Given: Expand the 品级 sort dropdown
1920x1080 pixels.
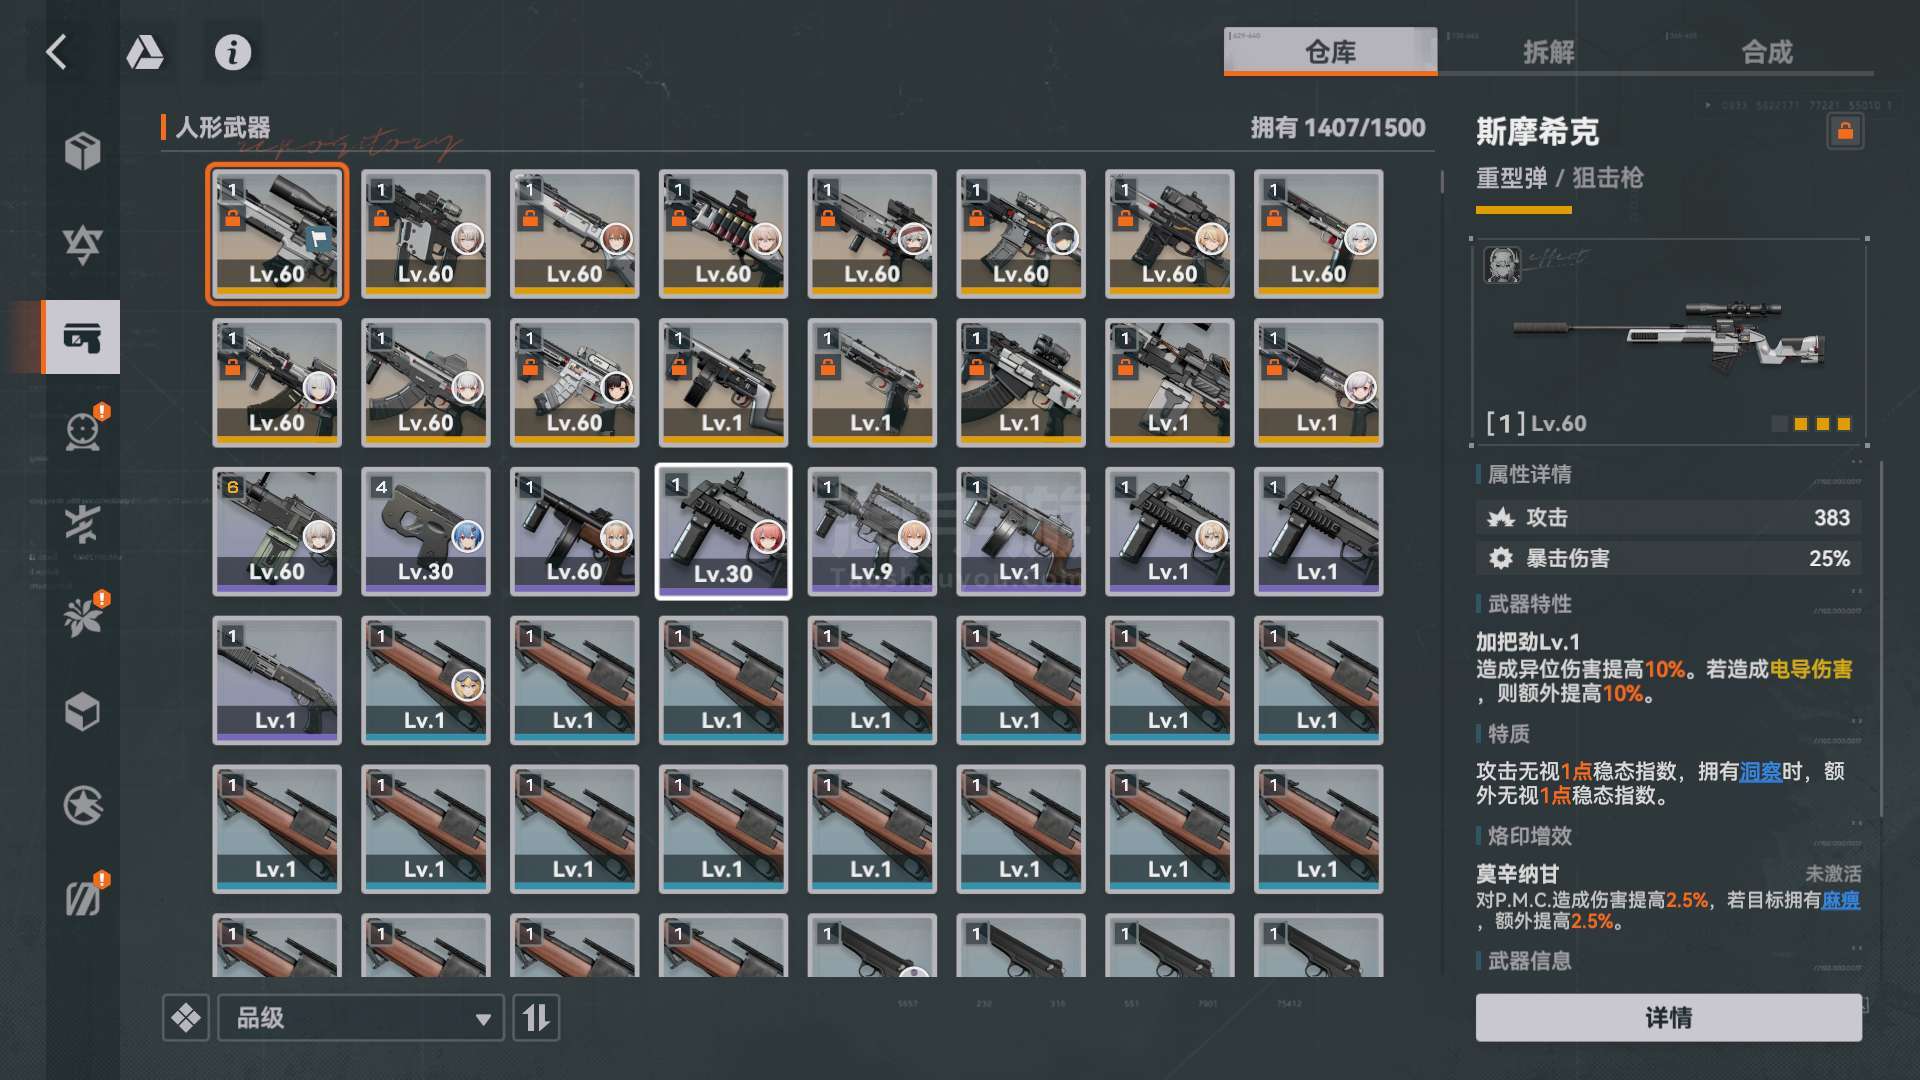Looking at the screenshot, I should [x=361, y=1018].
